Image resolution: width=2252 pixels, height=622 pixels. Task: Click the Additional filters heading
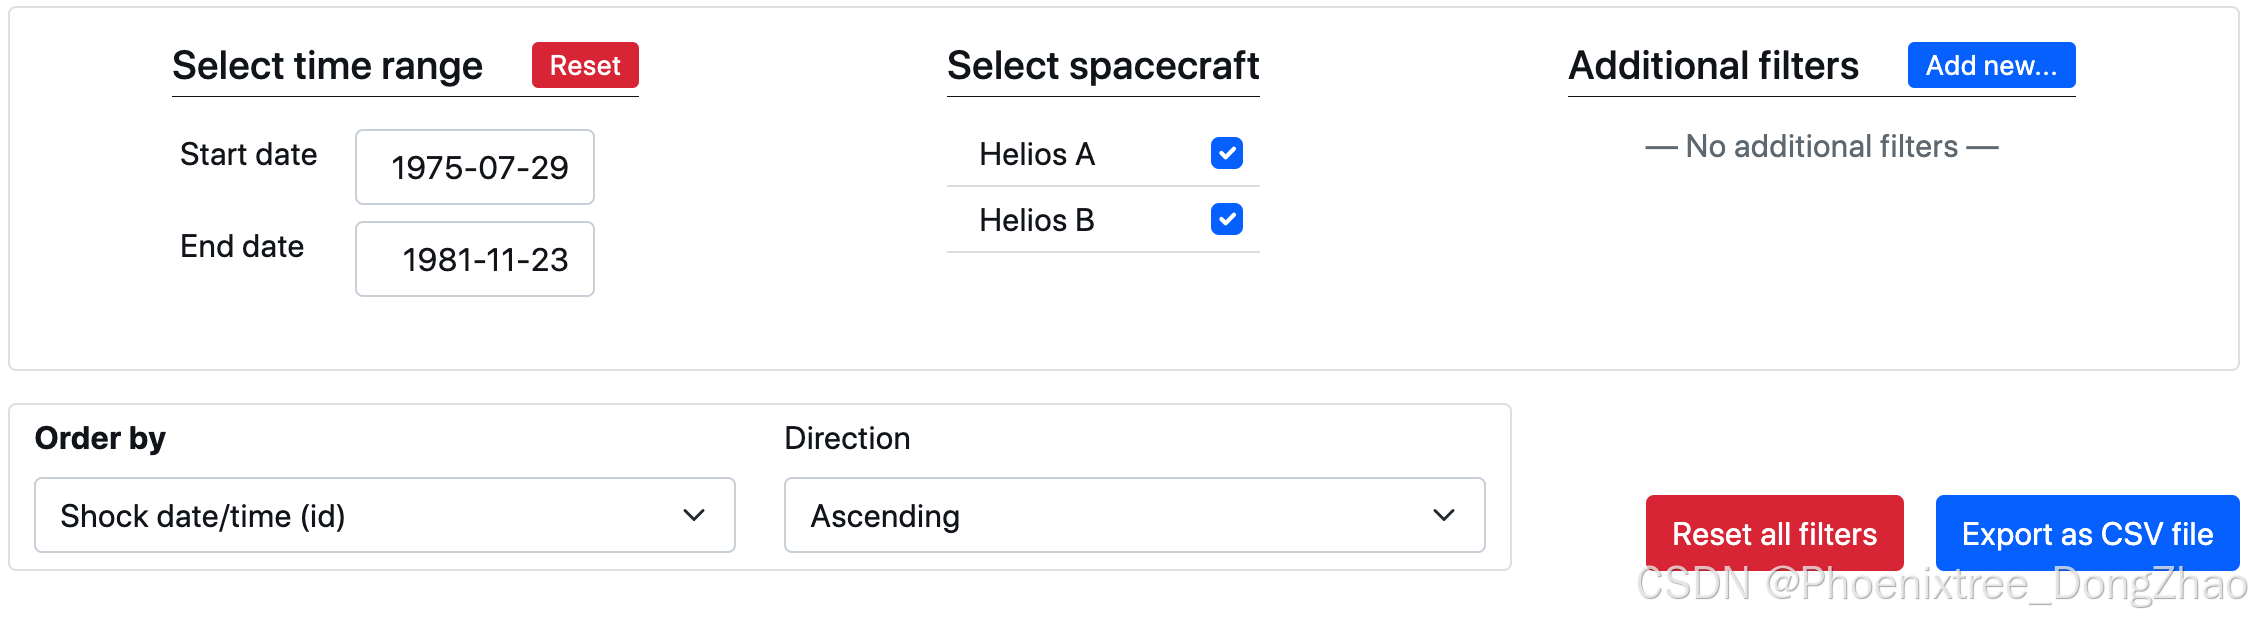coord(1713,66)
